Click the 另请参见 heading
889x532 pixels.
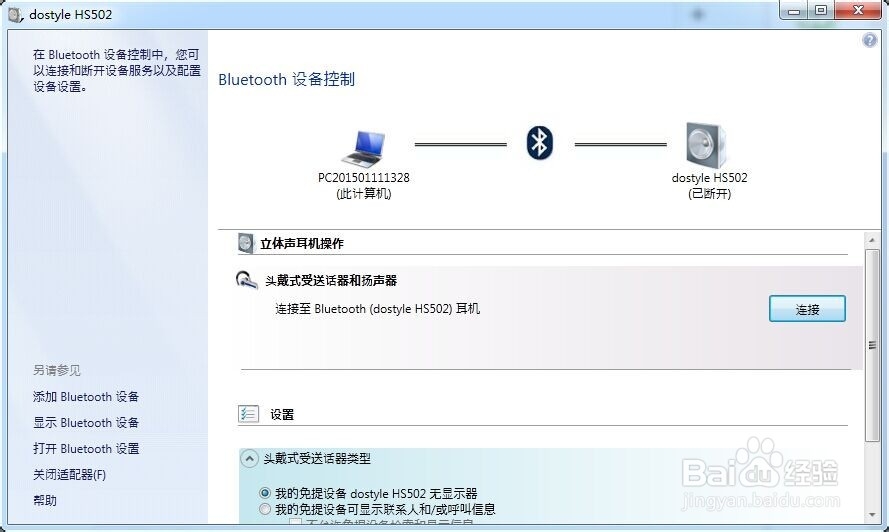[57, 370]
